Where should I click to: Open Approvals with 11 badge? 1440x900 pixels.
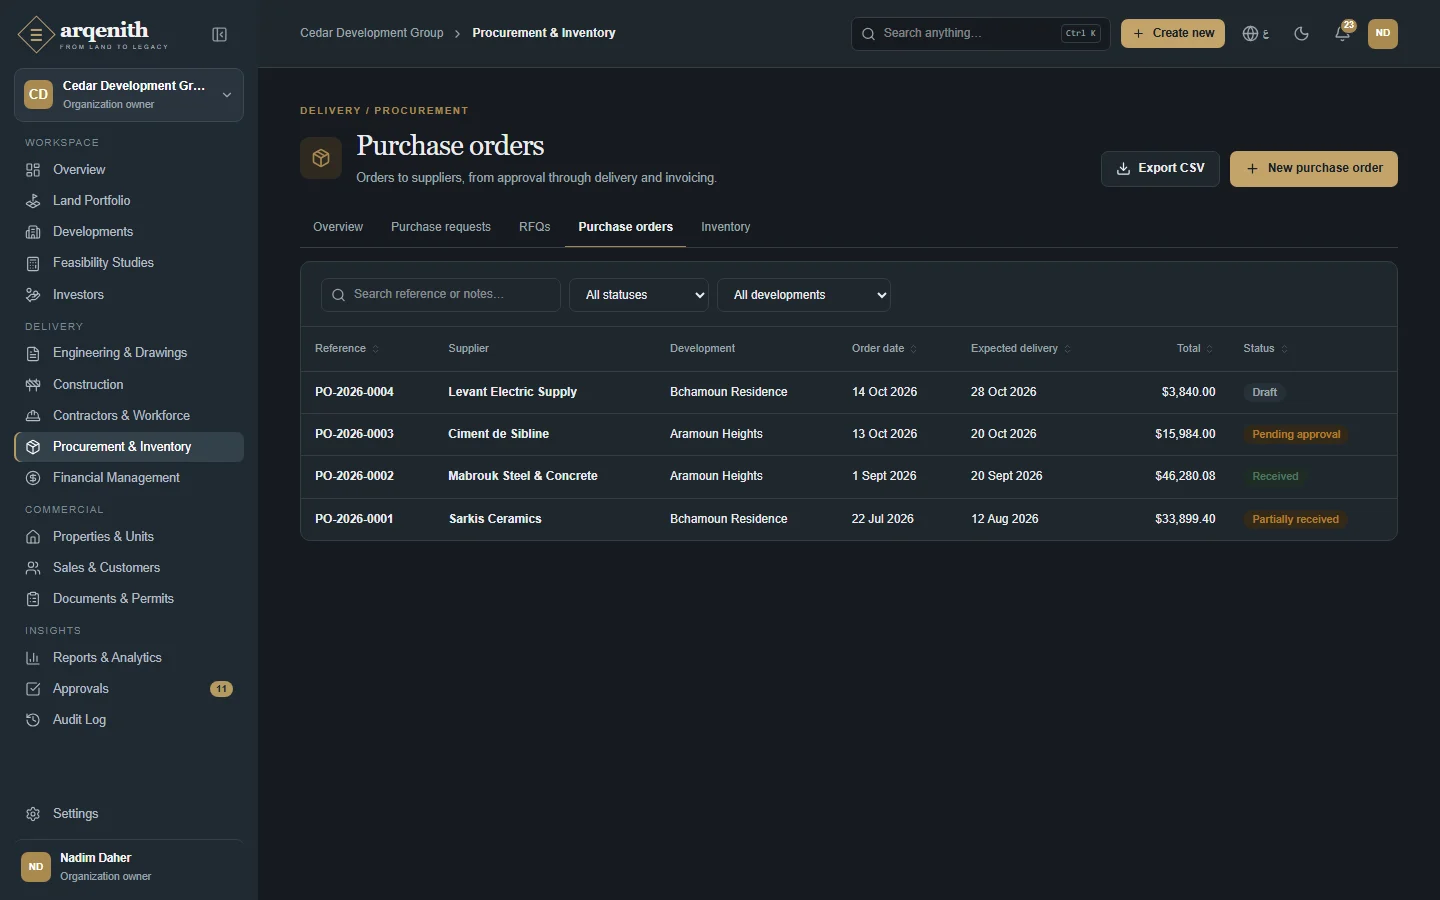point(129,689)
